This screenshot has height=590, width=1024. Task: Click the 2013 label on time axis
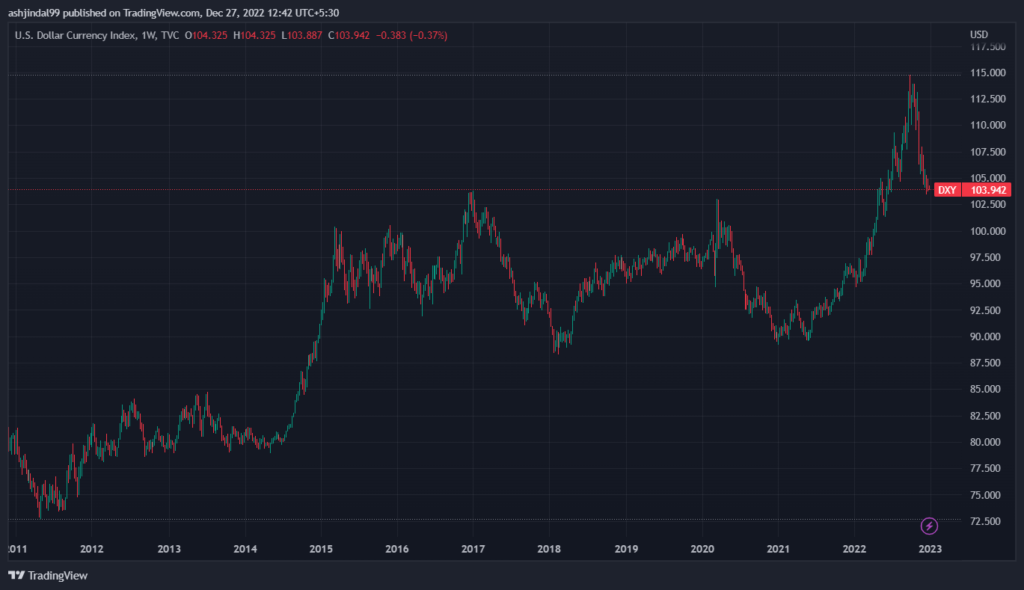point(169,549)
